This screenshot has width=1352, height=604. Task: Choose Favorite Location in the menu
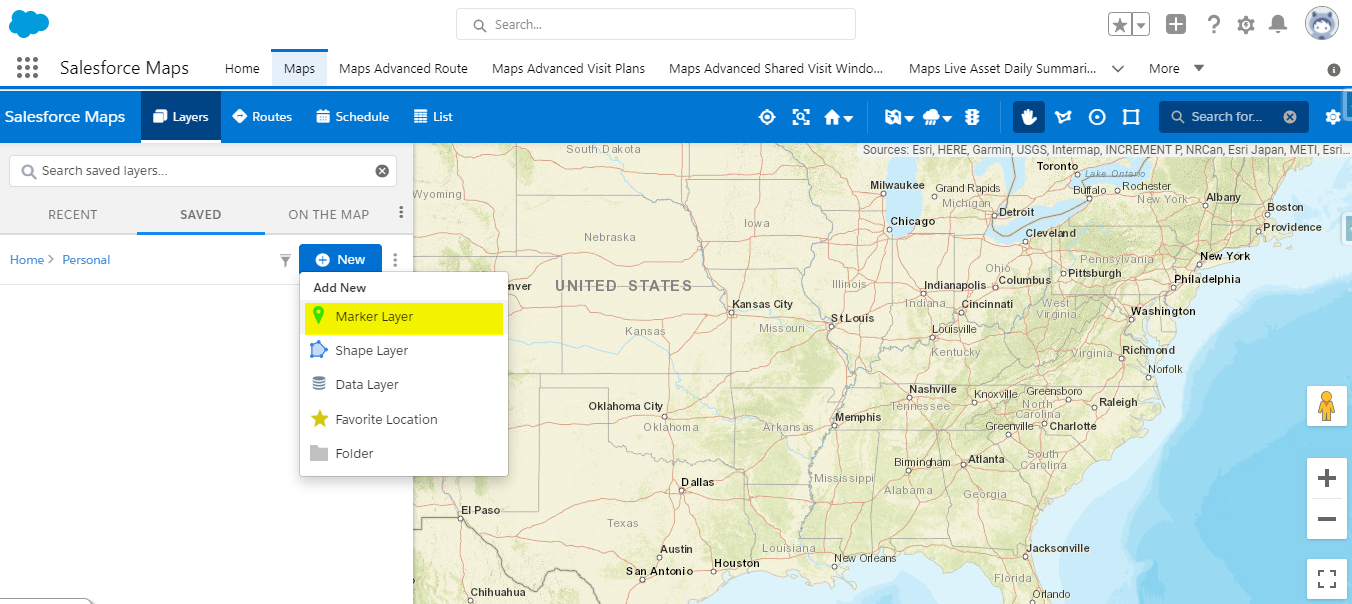(385, 419)
